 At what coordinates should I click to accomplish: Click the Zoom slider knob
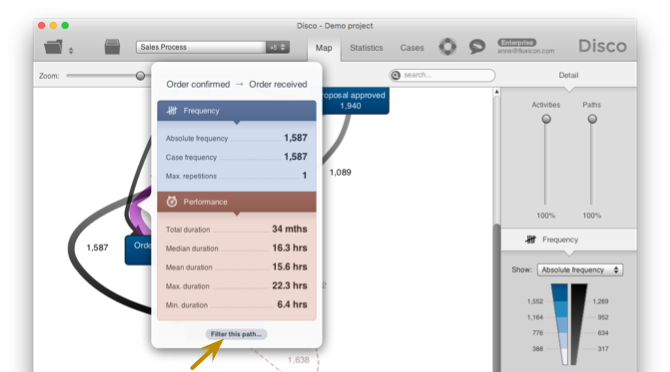pyautogui.click(x=140, y=76)
